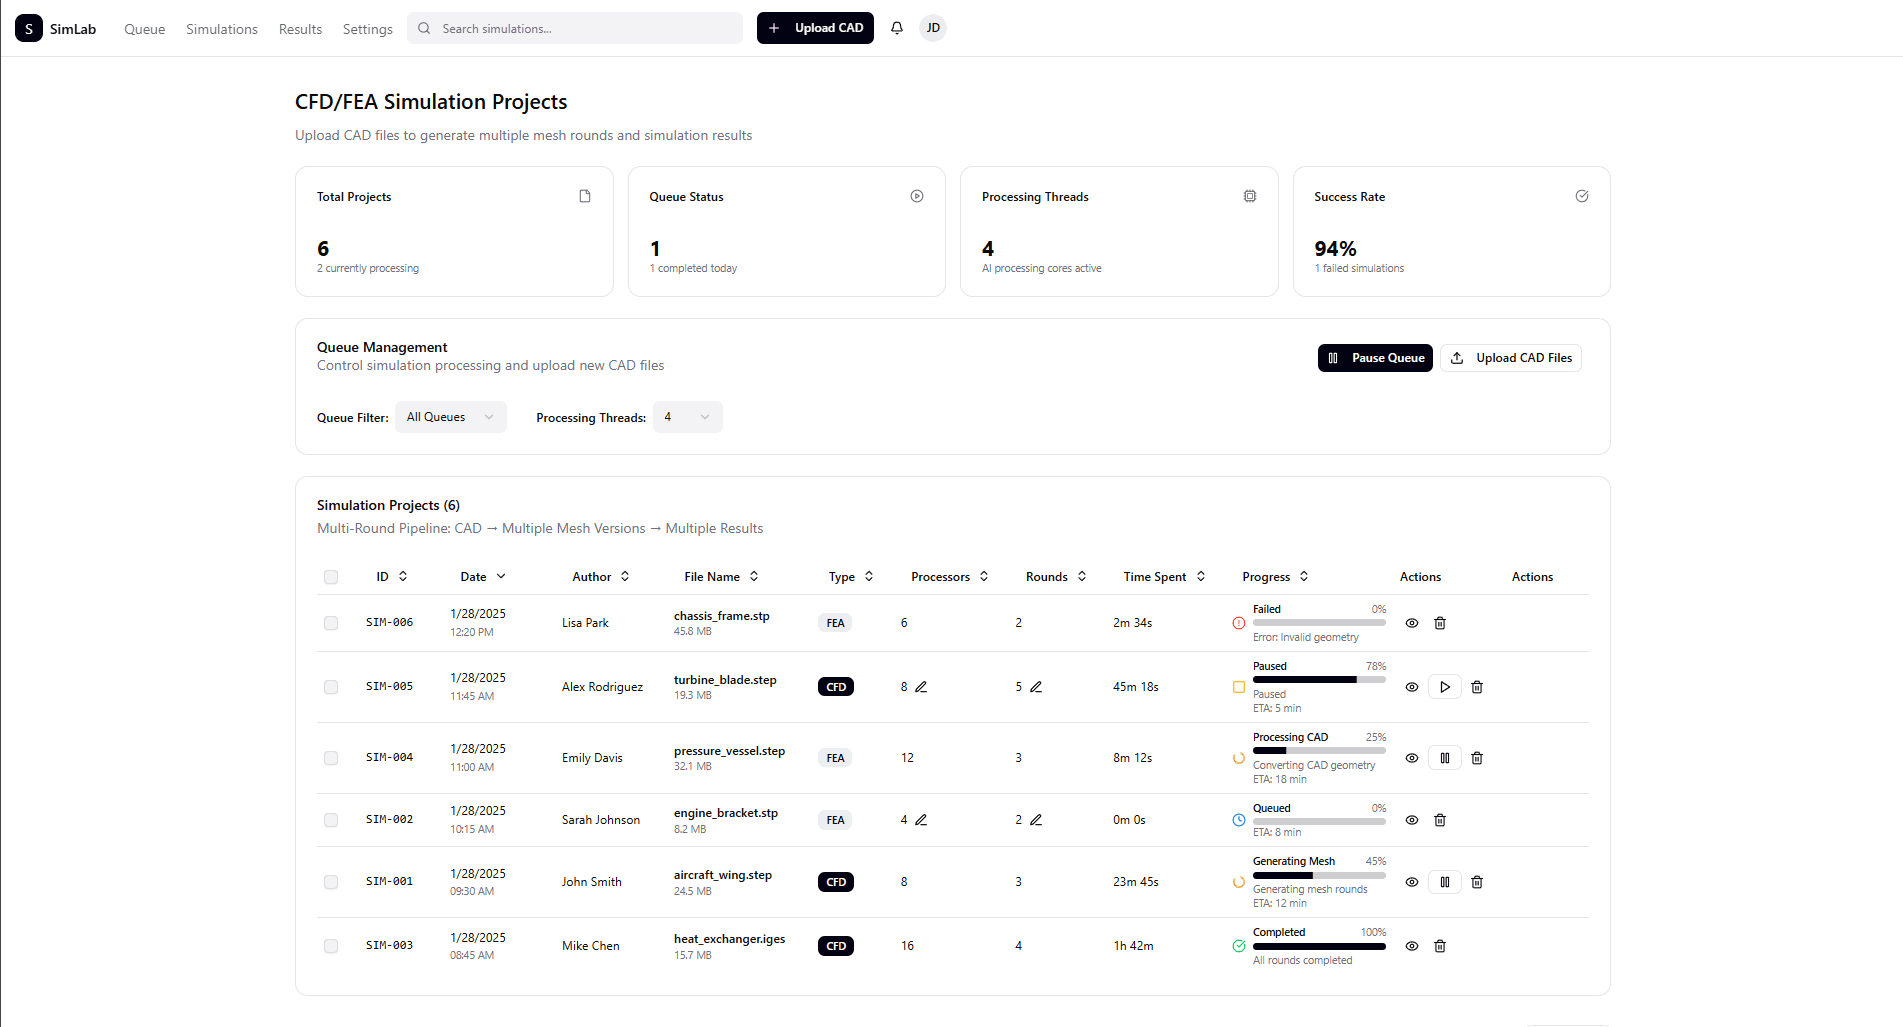
Task: Click the checkmark icon on Success Rate card
Action: click(1582, 196)
